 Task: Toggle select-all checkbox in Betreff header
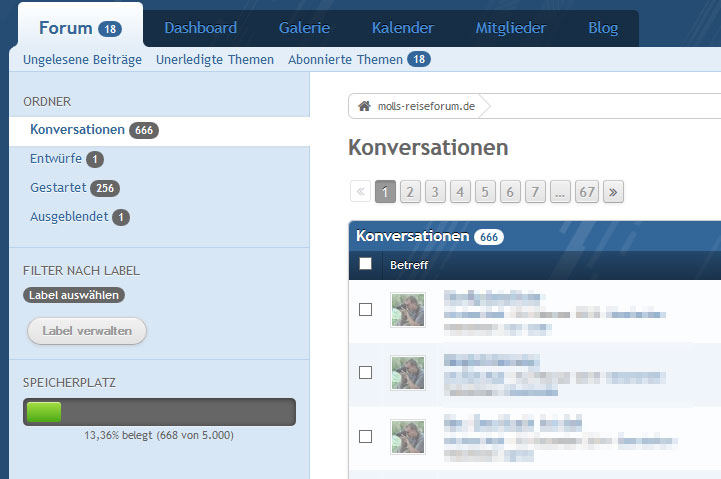coord(365,264)
